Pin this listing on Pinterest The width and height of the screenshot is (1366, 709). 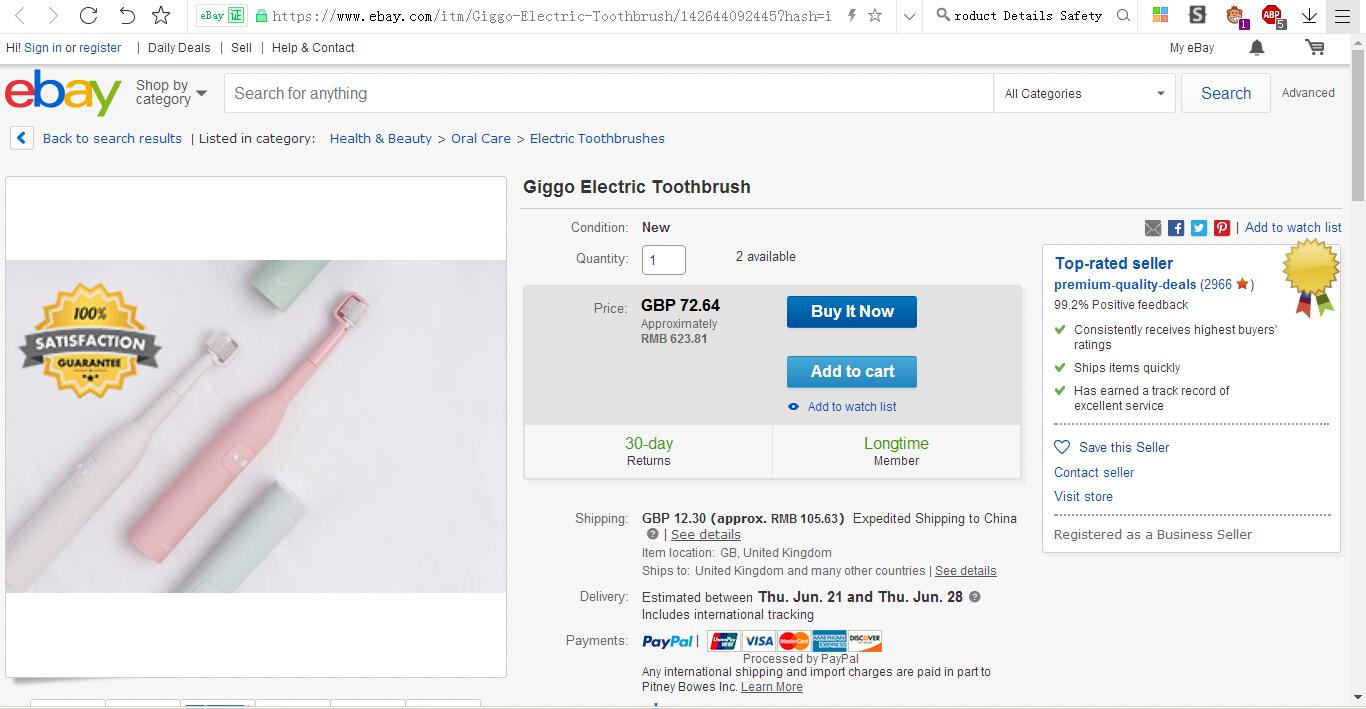pos(1222,228)
